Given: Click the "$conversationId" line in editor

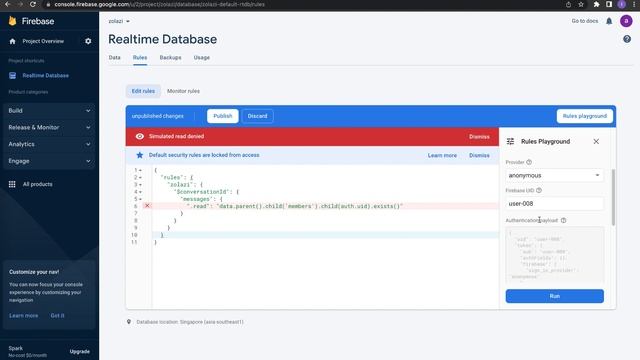Looking at the screenshot, I should 206,192.
